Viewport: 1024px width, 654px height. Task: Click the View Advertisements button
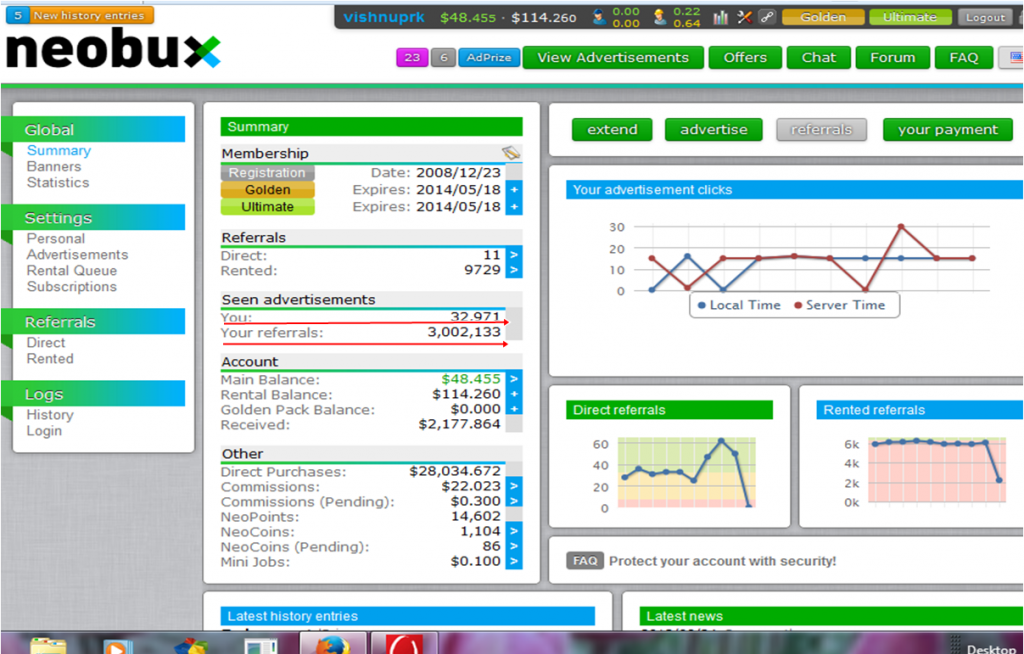point(613,57)
